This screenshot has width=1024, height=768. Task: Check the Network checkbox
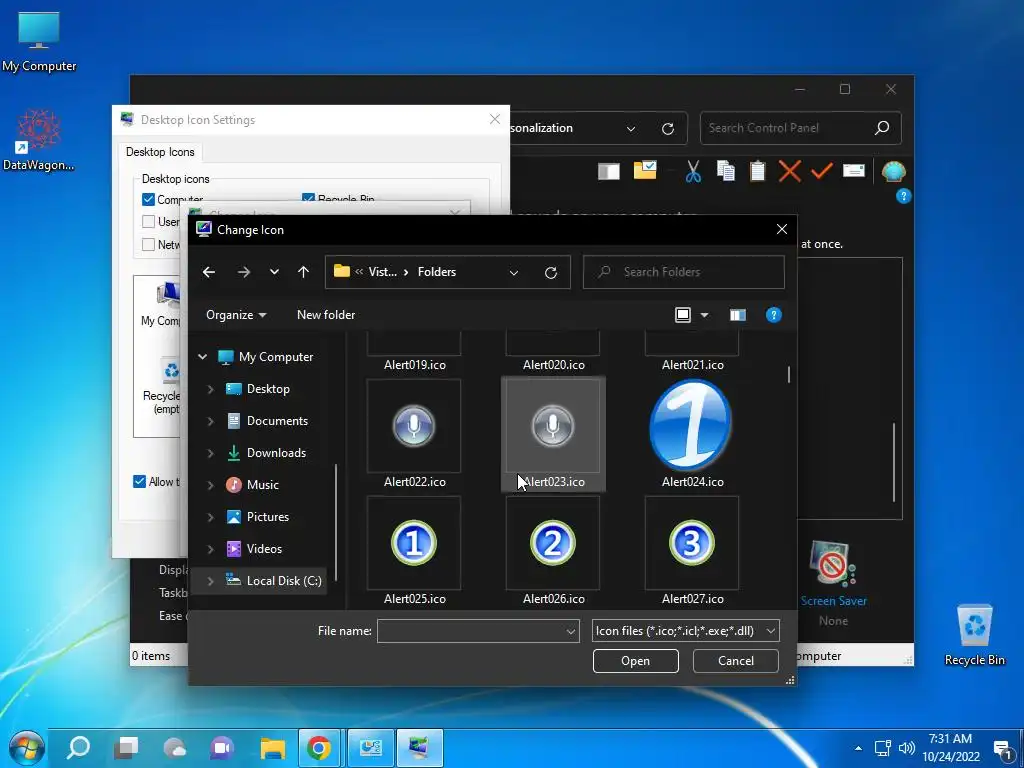pyautogui.click(x=148, y=244)
